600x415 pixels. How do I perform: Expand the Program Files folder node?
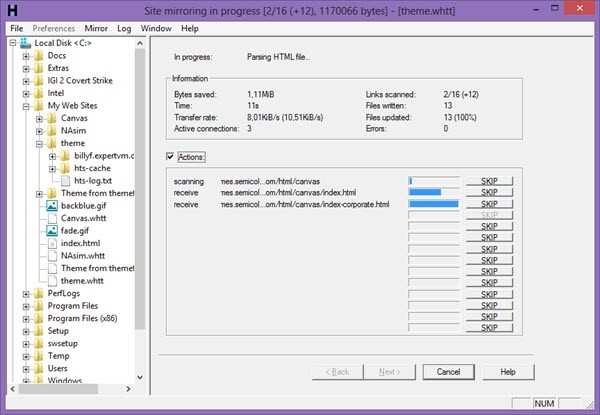pyautogui.click(x=26, y=306)
